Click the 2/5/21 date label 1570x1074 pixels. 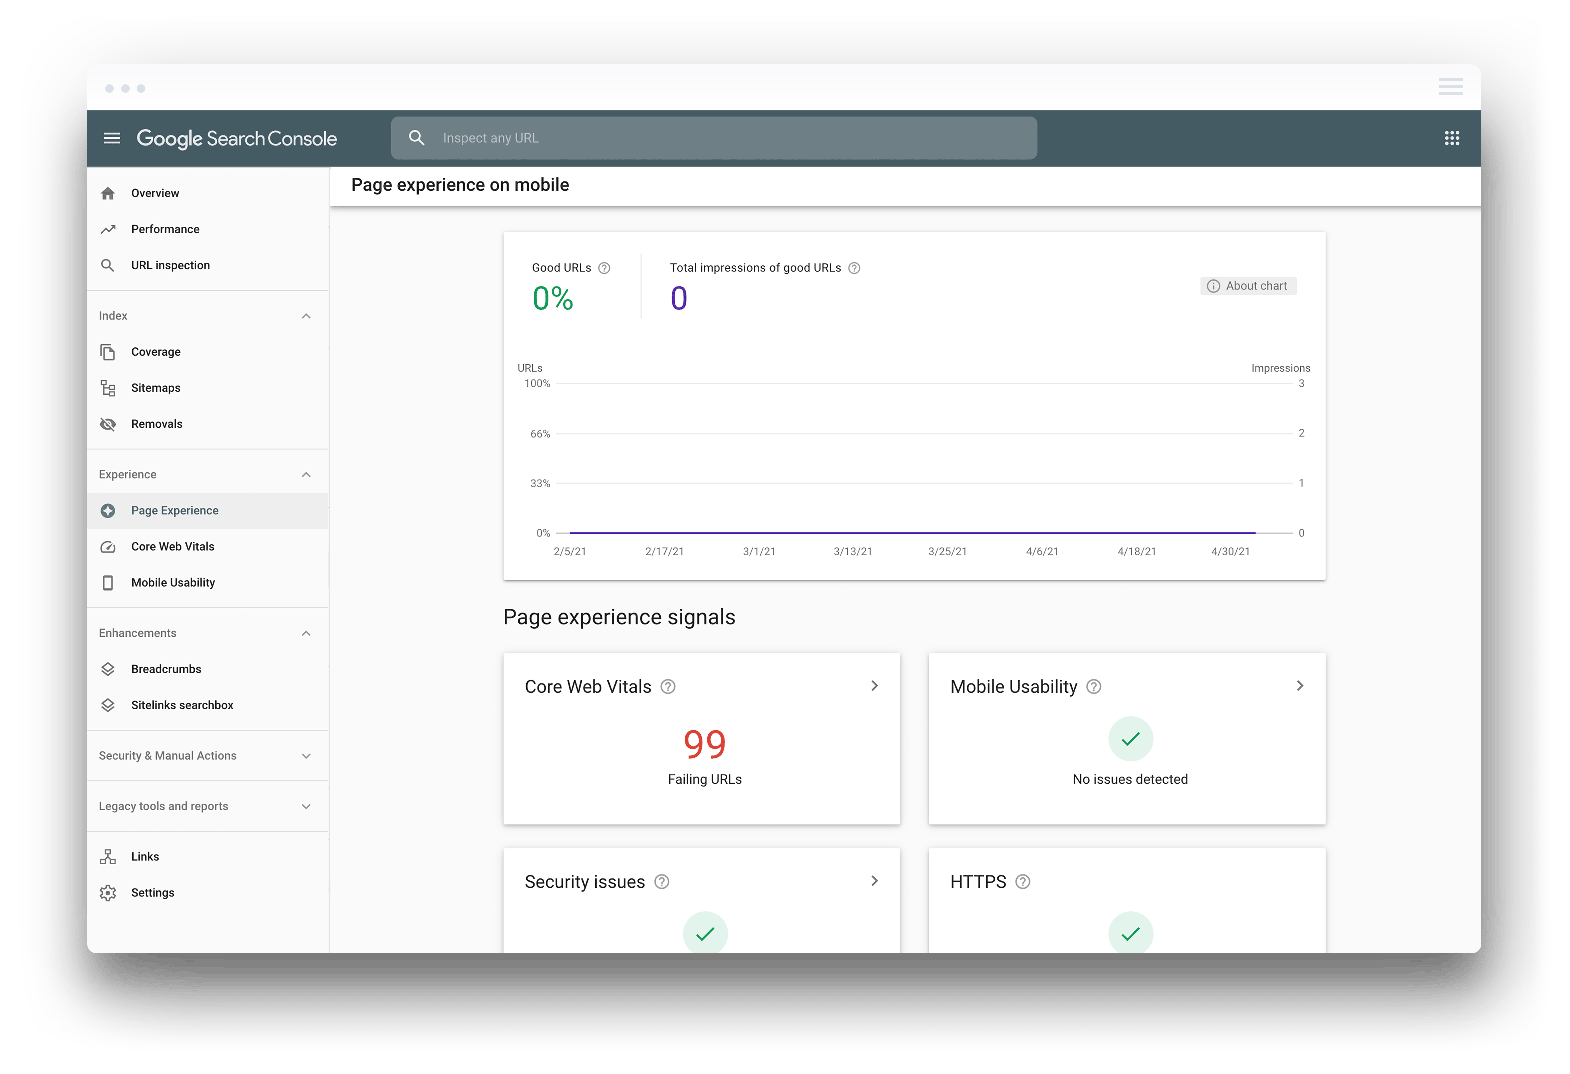click(570, 552)
